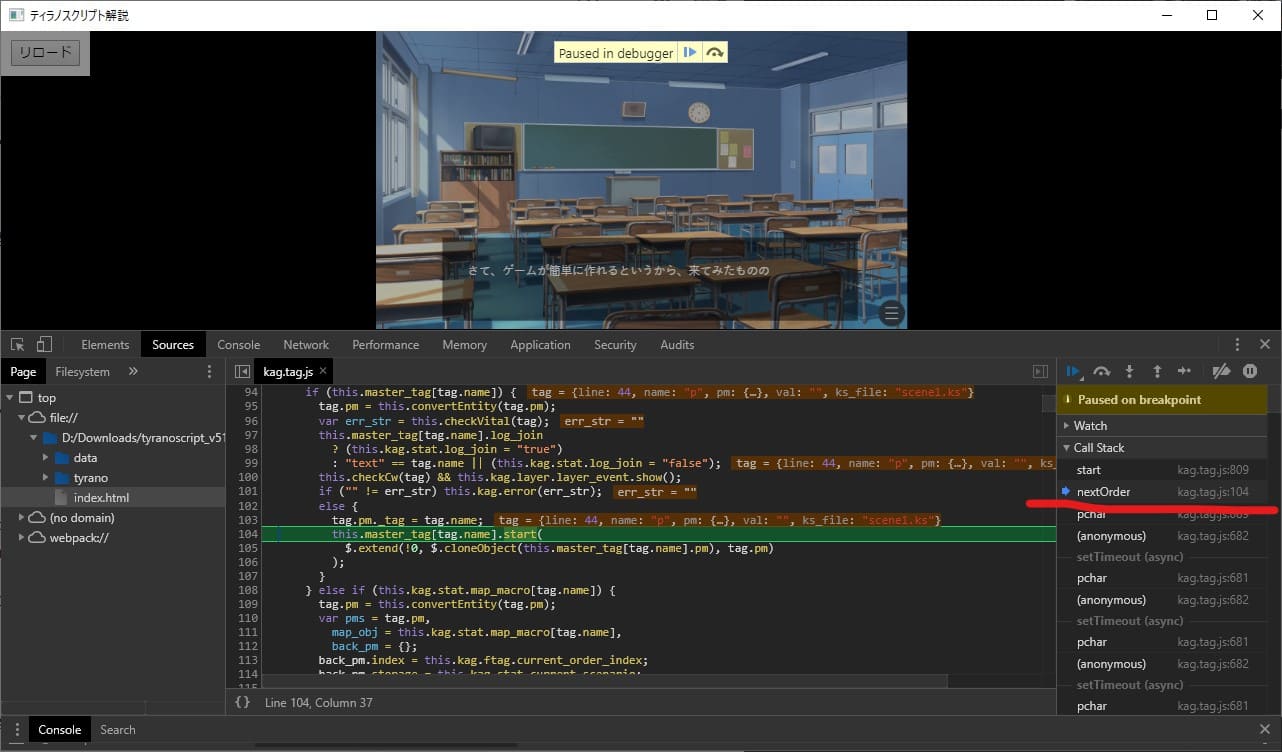Click the リロード button
This screenshot has width=1282, height=752.
(45, 53)
